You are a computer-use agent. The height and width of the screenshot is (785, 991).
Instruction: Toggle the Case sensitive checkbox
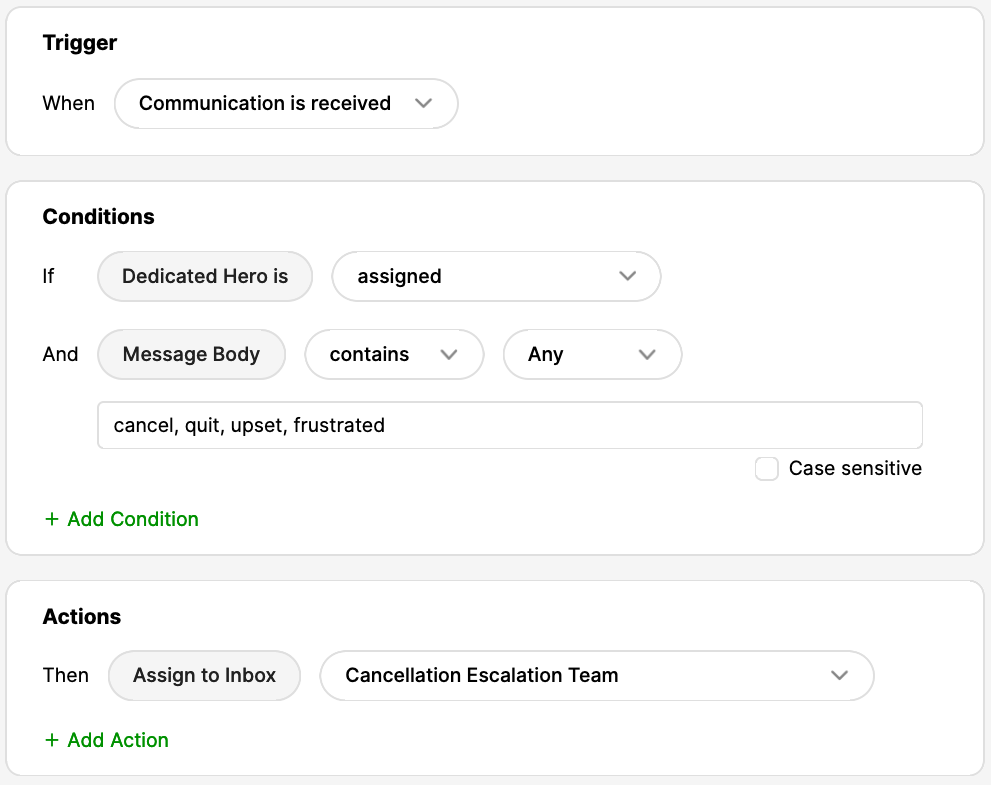767,469
